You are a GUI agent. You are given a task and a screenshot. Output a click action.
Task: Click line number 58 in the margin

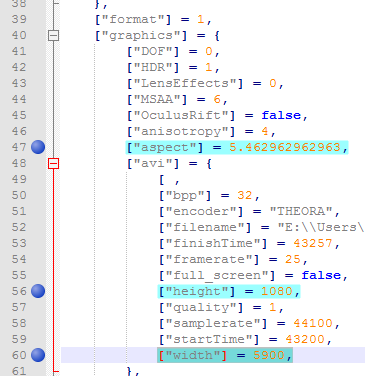(19, 323)
